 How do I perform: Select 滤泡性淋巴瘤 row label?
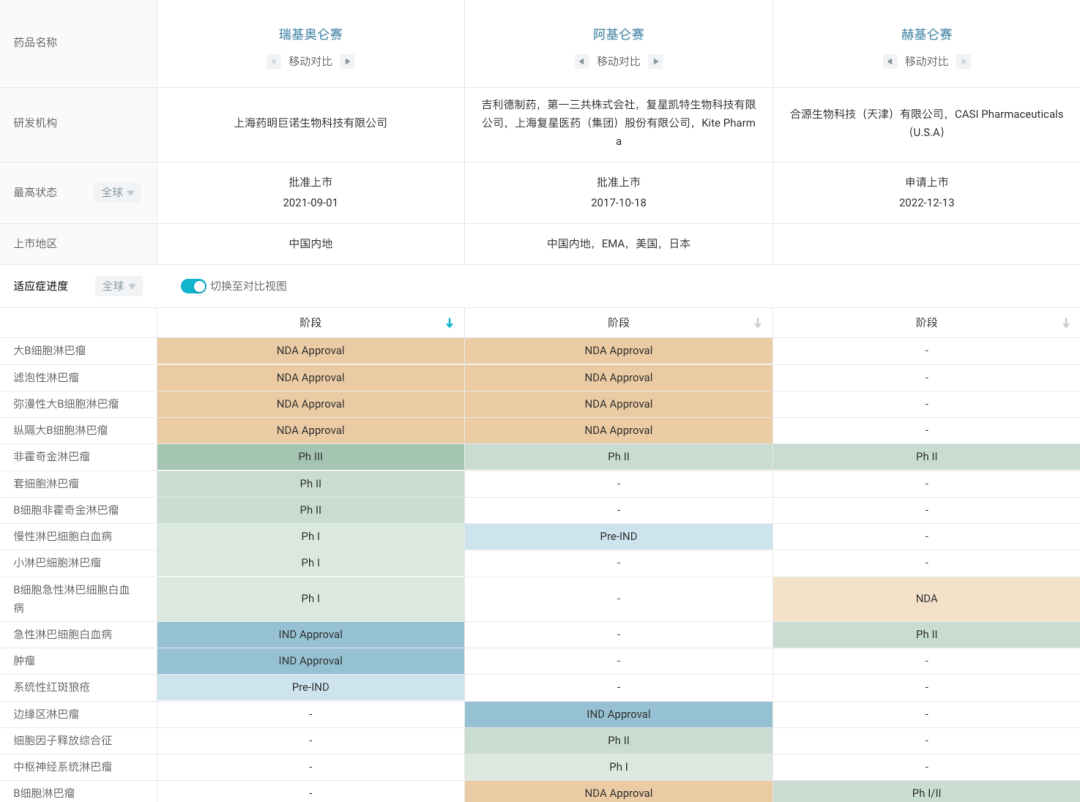(x=46, y=378)
